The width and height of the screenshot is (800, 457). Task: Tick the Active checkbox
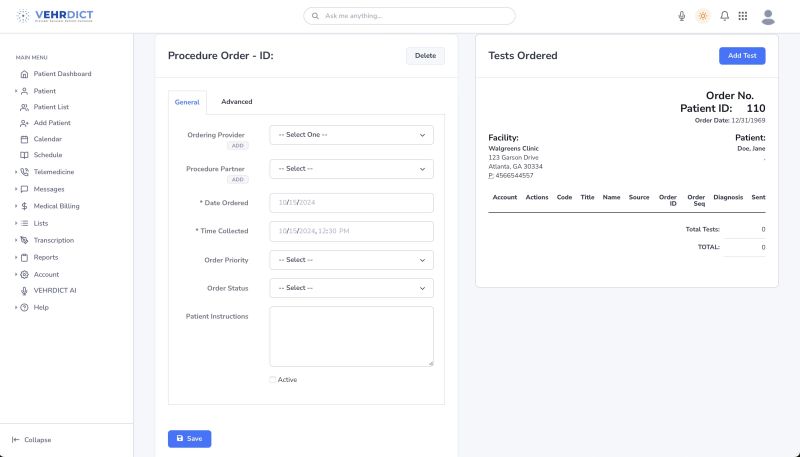pos(272,379)
